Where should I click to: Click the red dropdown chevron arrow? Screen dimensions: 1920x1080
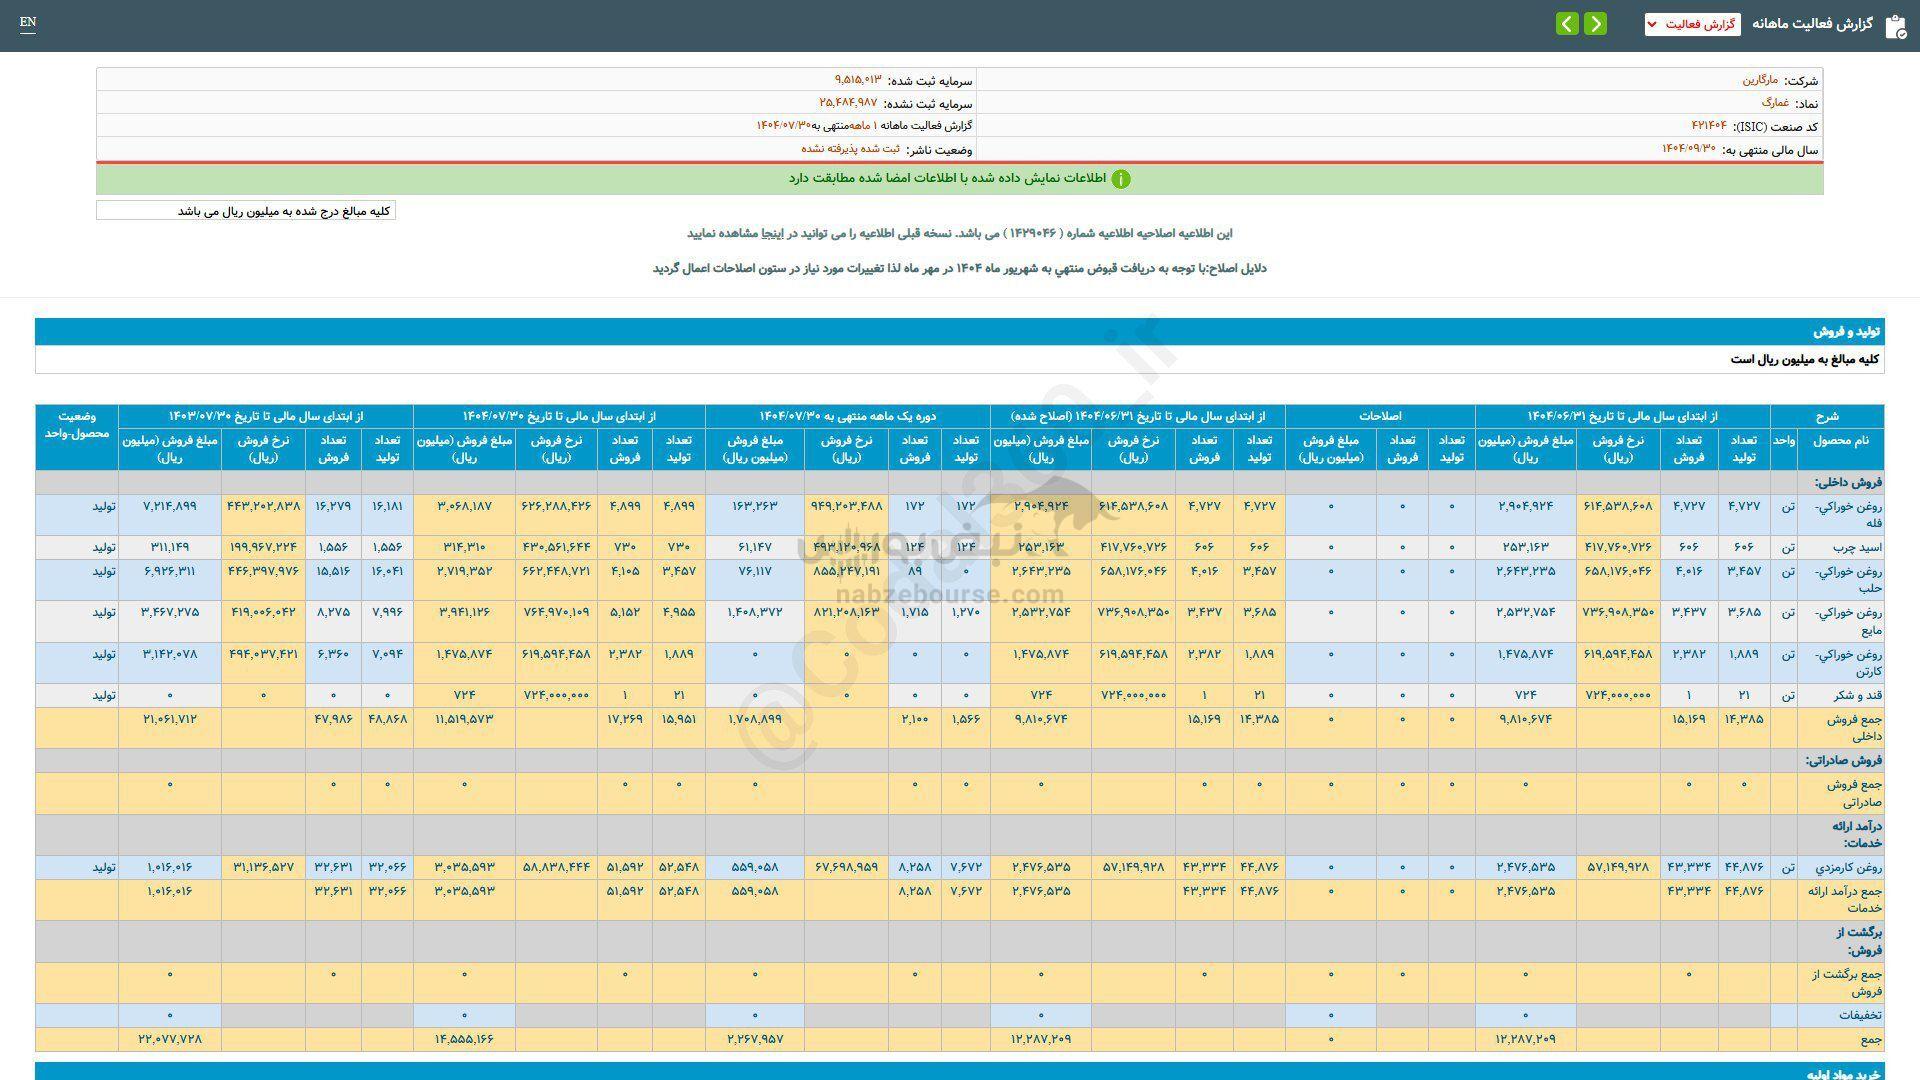[1651, 24]
